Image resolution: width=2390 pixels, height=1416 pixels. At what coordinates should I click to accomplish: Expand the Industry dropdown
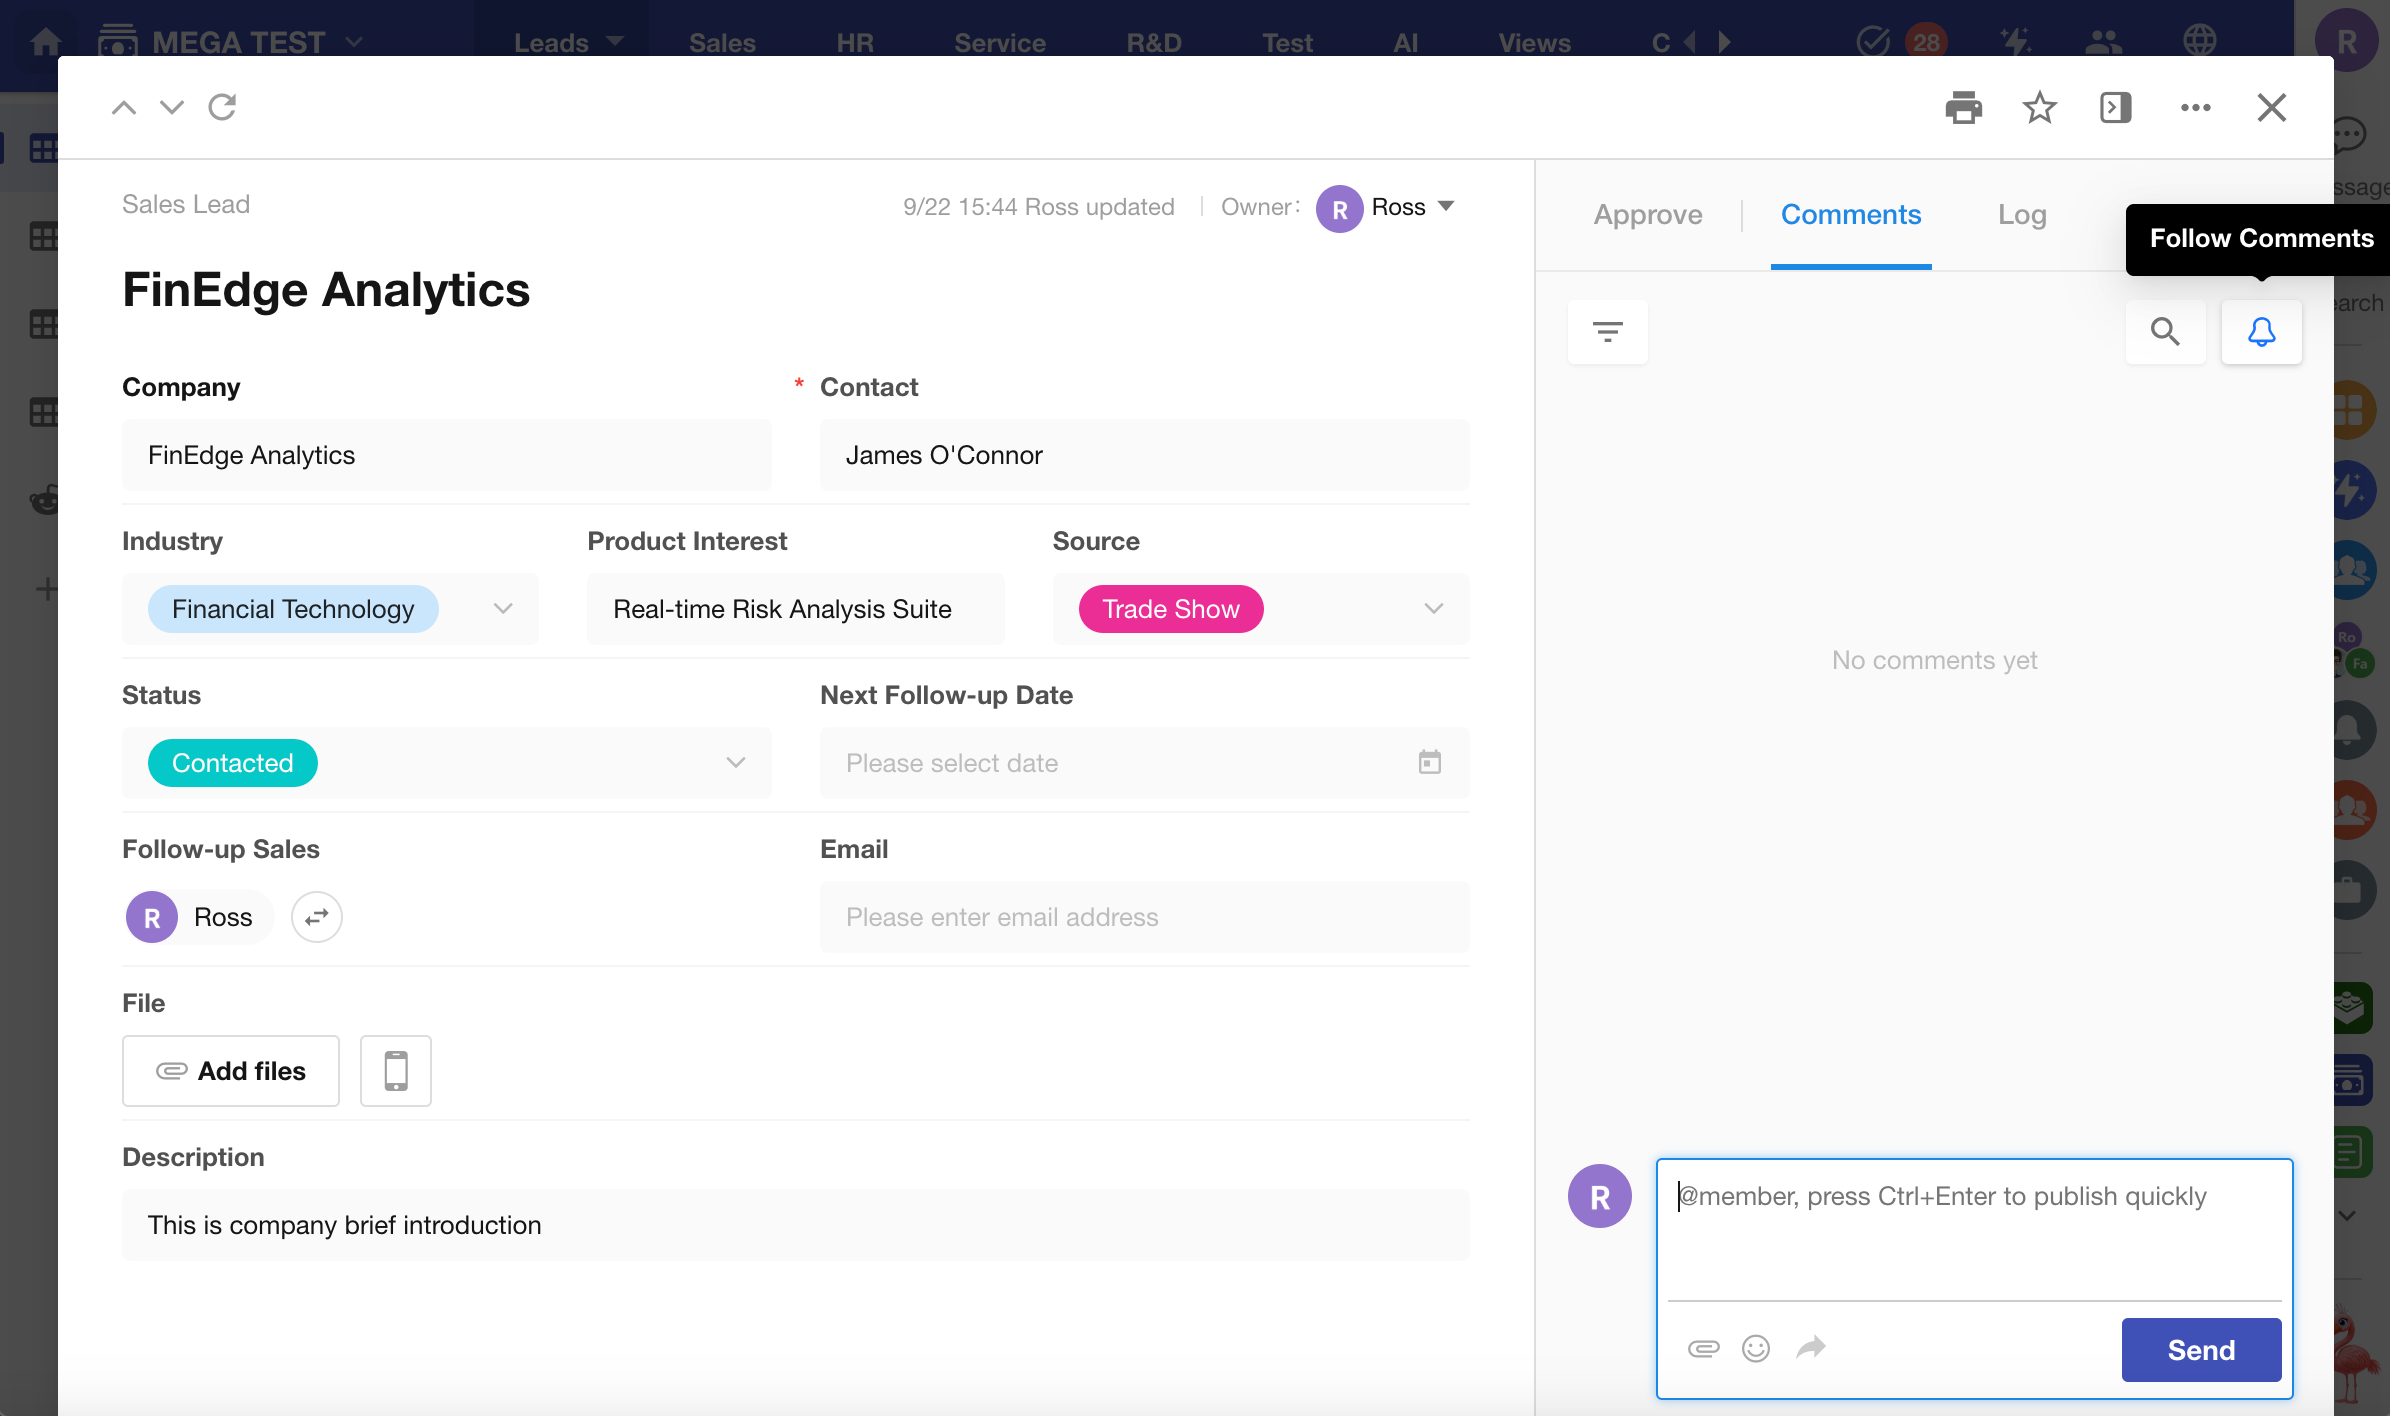coord(503,609)
